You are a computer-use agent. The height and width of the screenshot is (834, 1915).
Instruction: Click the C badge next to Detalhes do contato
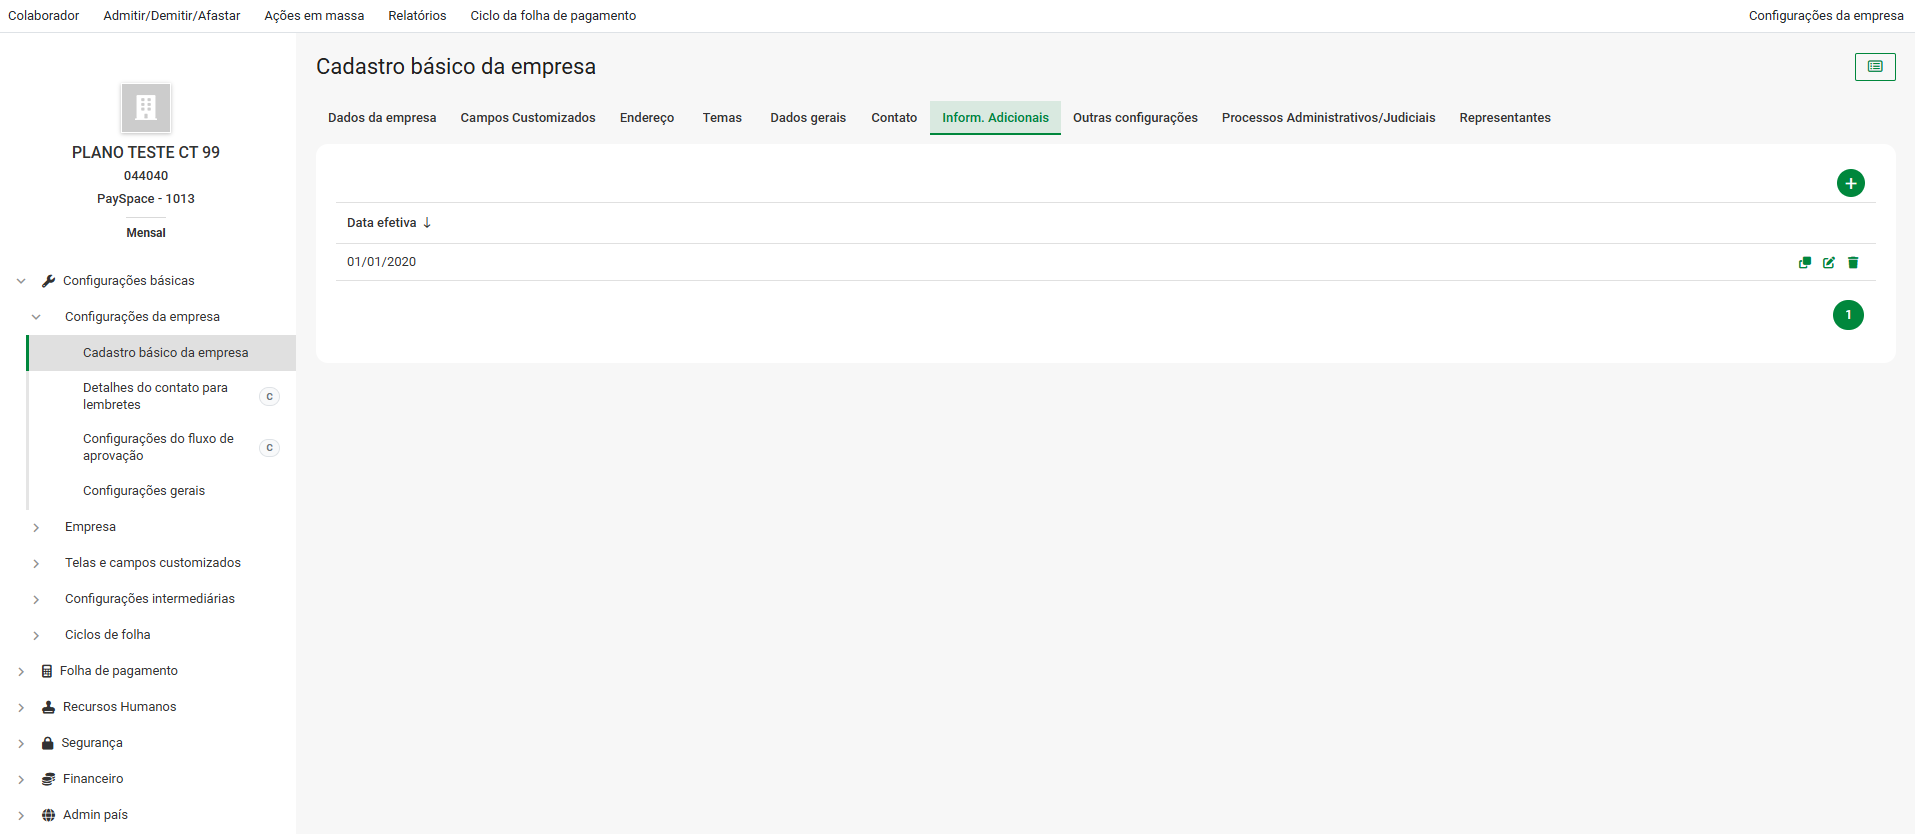[269, 397]
